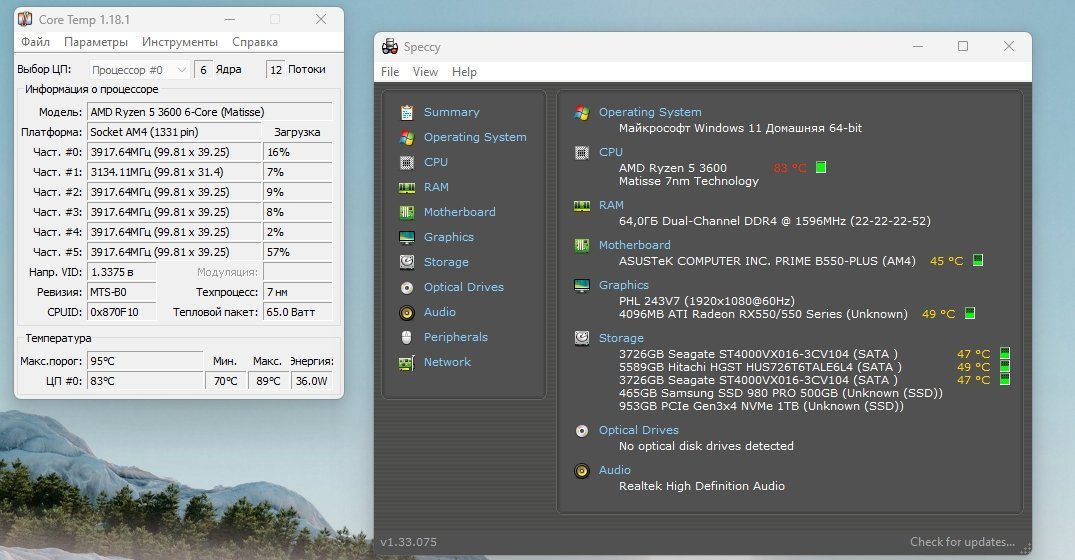Open the Graphics heading link in summary
Image resolution: width=1075 pixels, height=560 pixels.
coord(624,284)
